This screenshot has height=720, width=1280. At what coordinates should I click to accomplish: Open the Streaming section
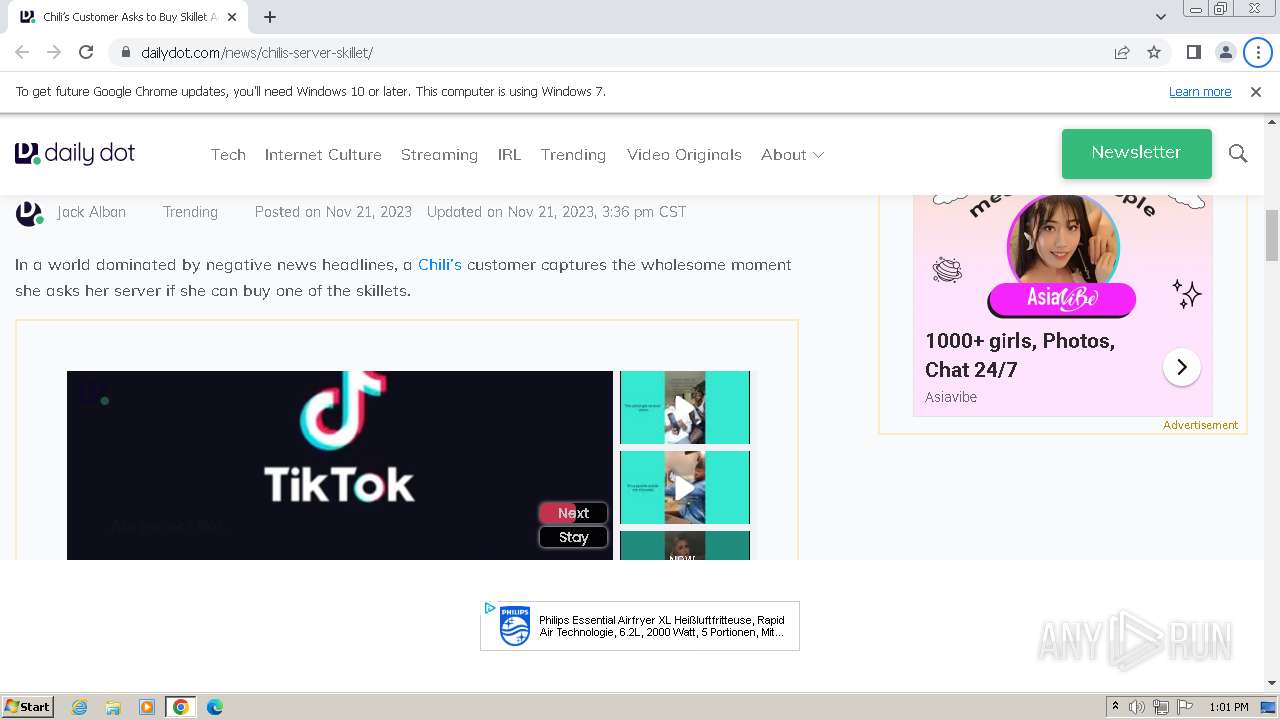click(x=439, y=154)
